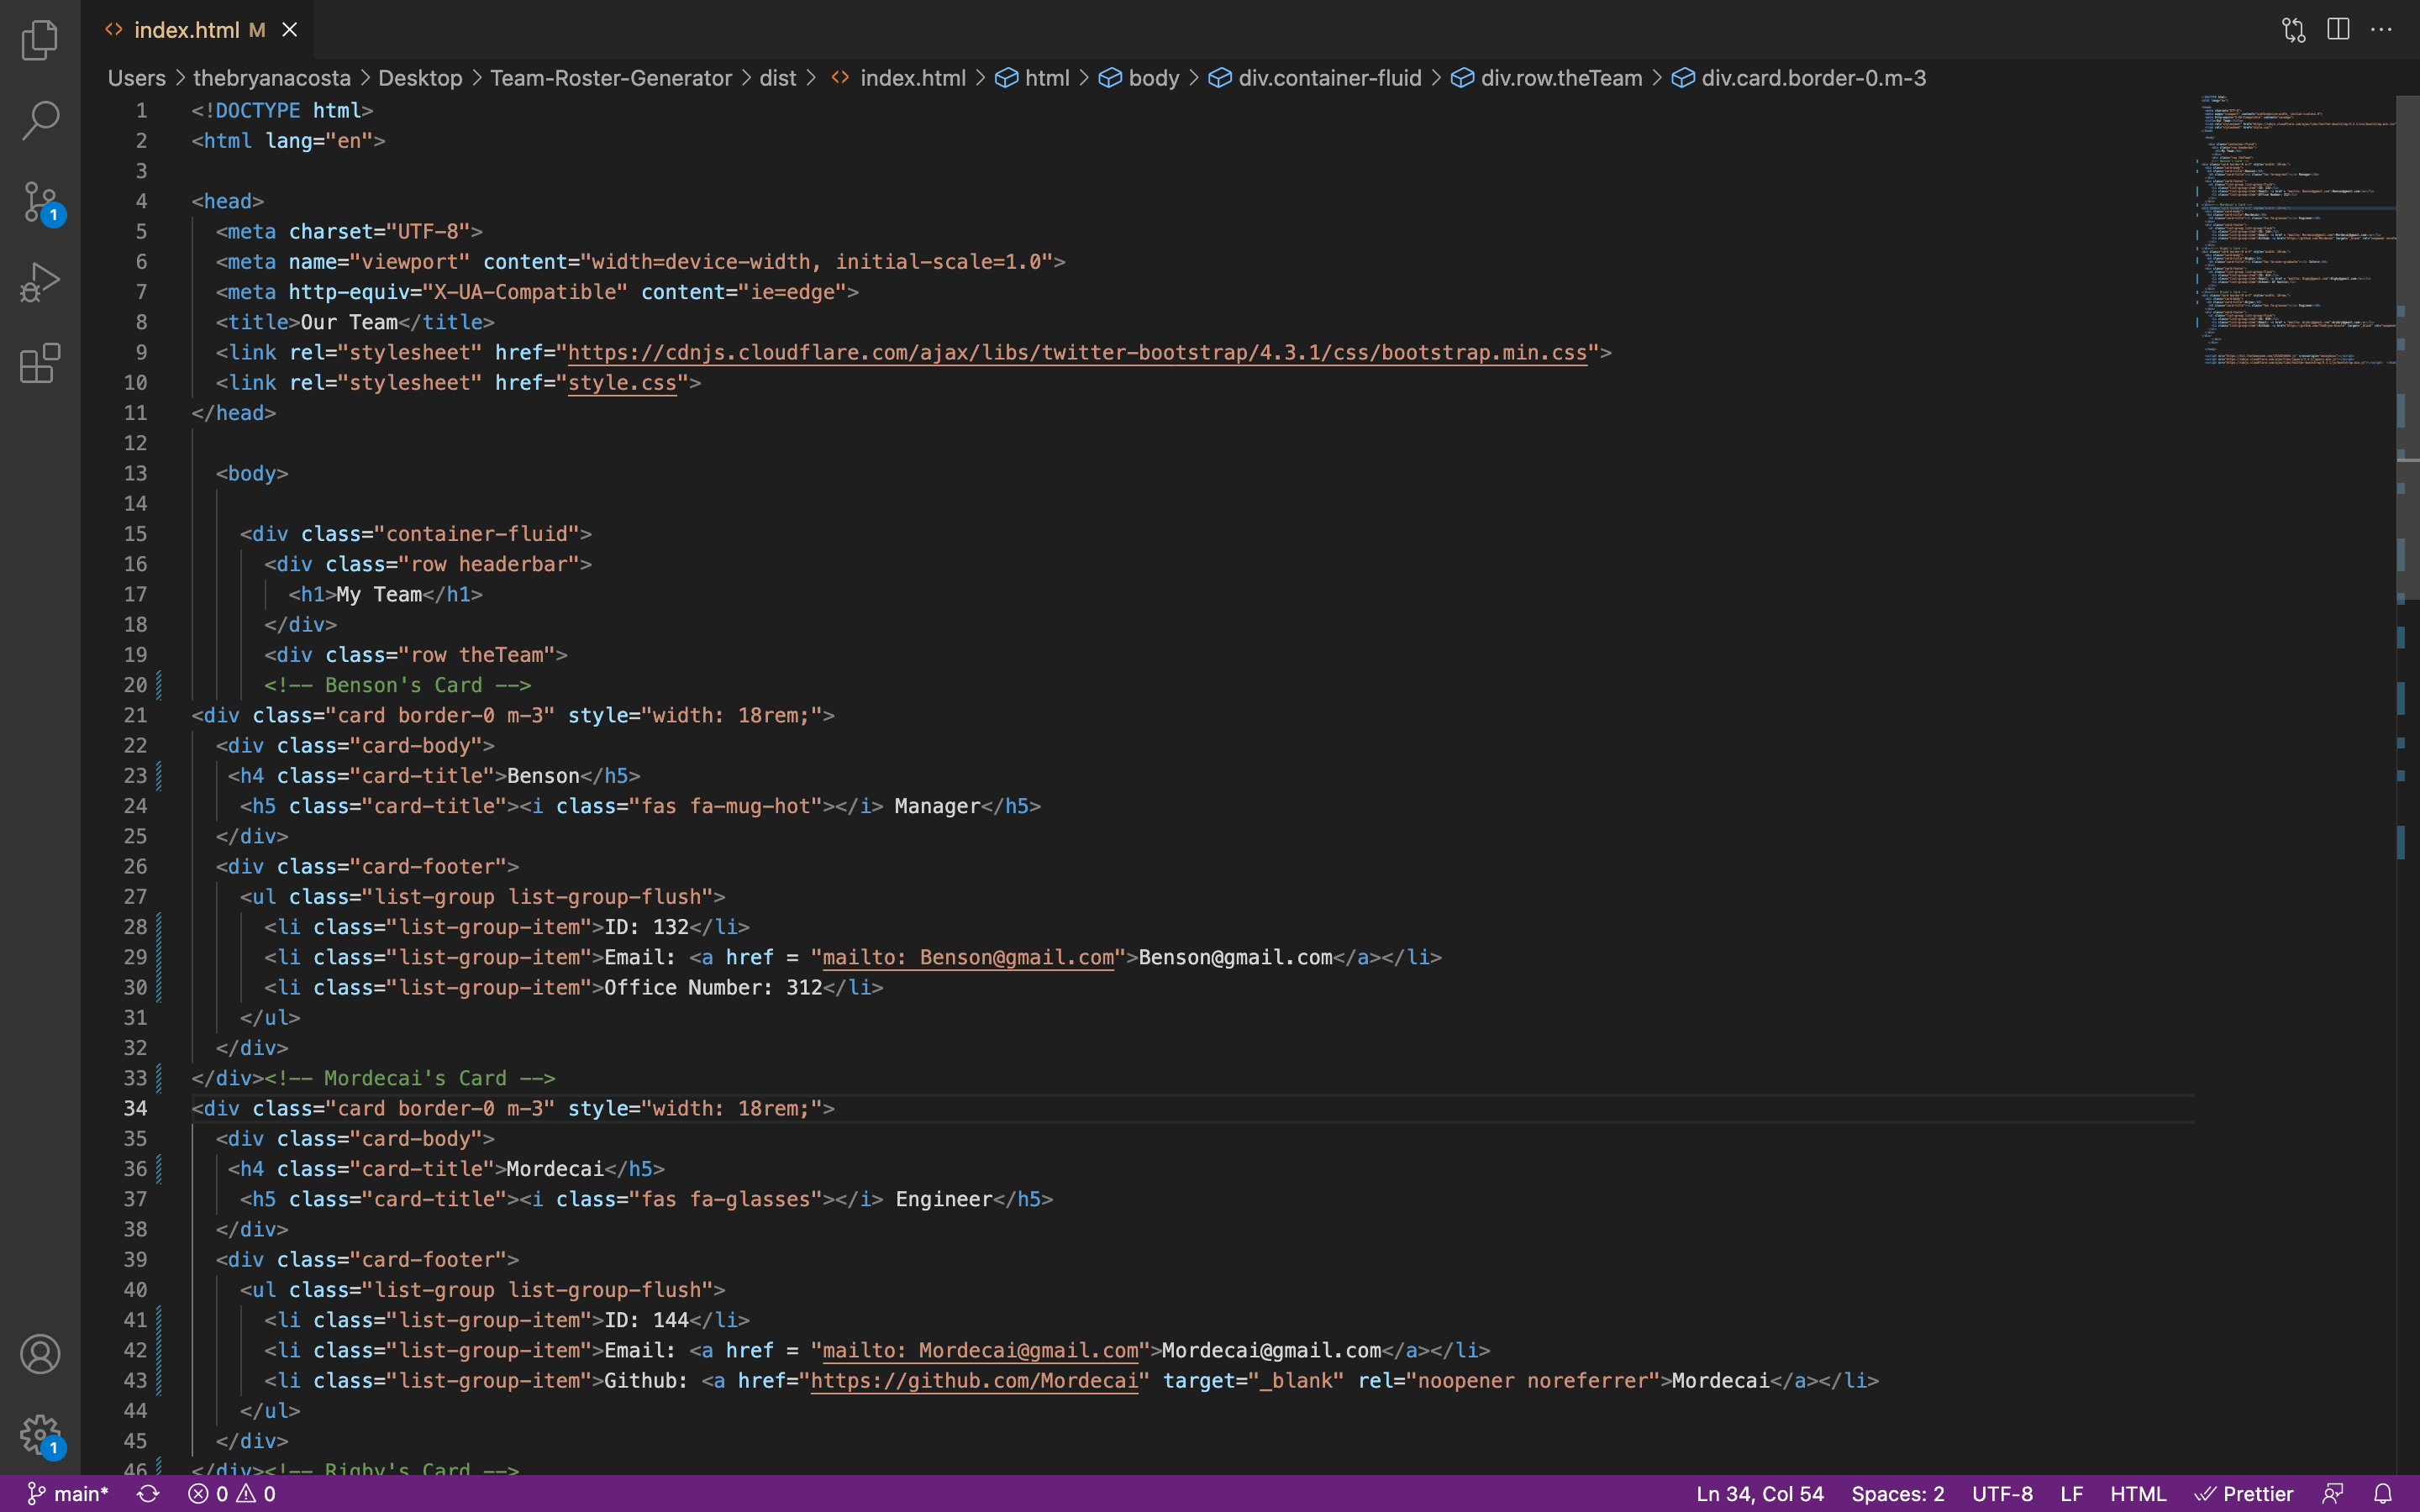Image resolution: width=2420 pixels, height=1512 pixels.
Task: Open the style.css stylesheet link
Action: click(621, 382)
